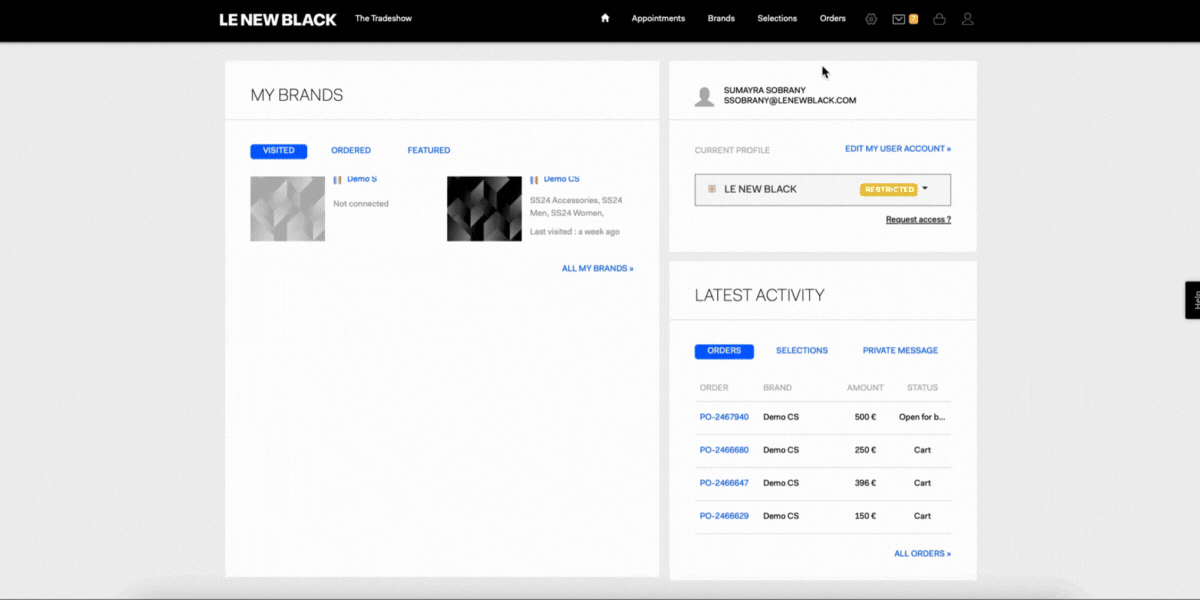1200x600 pixels.
Task: Click the Status column header
Action: (x=922, y=388)
